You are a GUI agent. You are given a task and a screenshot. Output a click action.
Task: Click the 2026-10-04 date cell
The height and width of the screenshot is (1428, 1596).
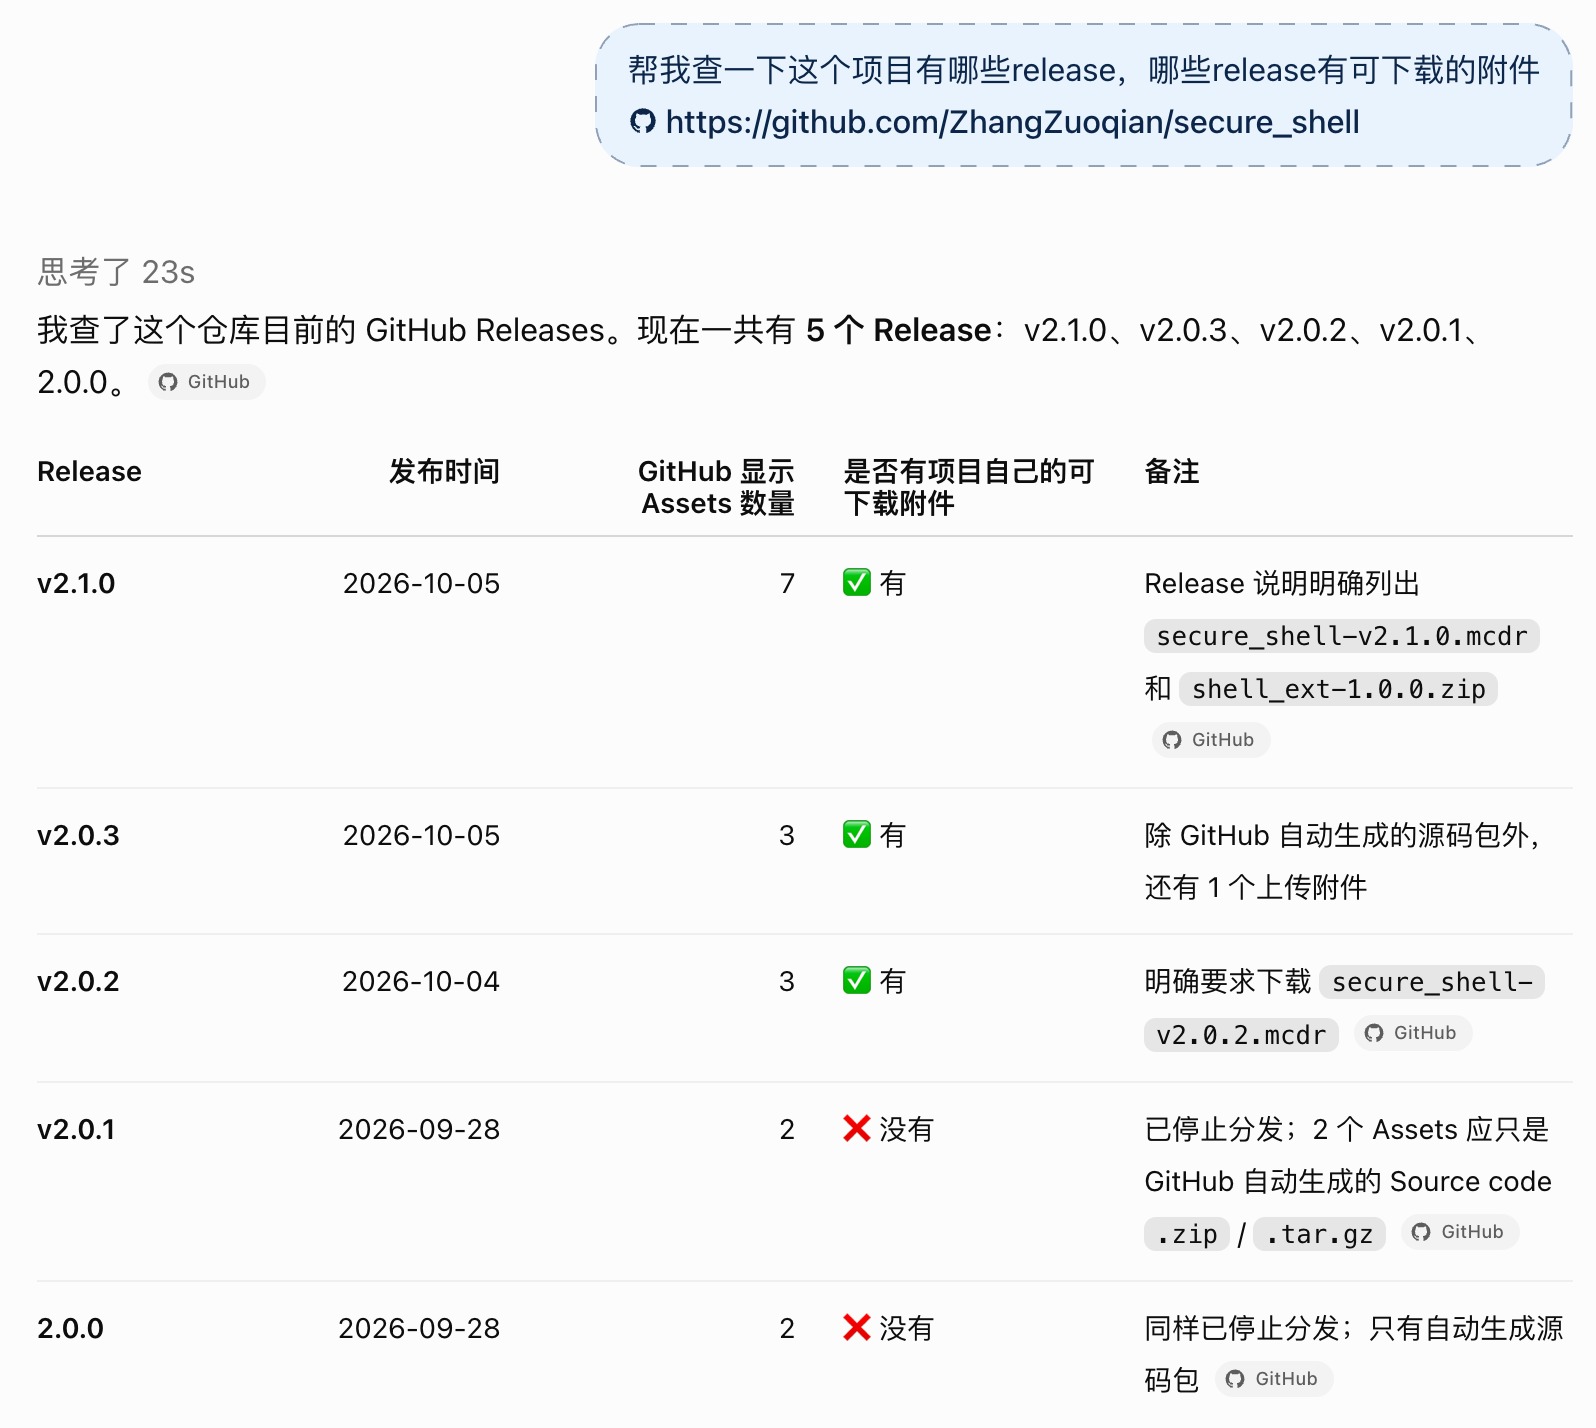pos(421,981)
